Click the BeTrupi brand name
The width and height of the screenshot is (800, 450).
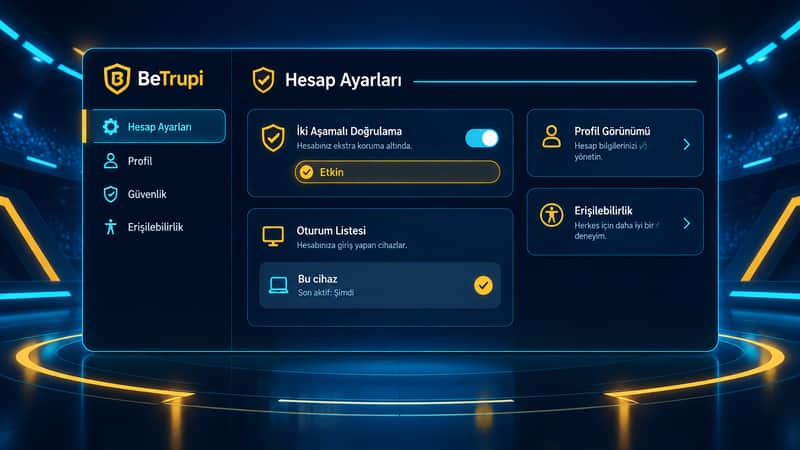click(x=170, y=79)
